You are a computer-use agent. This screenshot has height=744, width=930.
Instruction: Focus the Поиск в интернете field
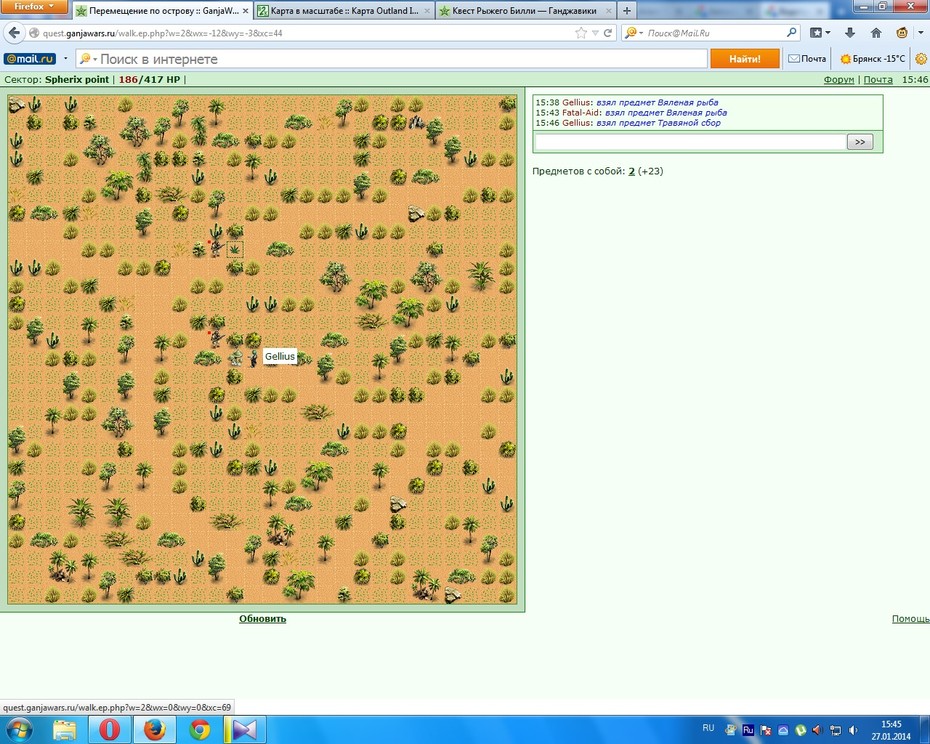click(392, 59)
